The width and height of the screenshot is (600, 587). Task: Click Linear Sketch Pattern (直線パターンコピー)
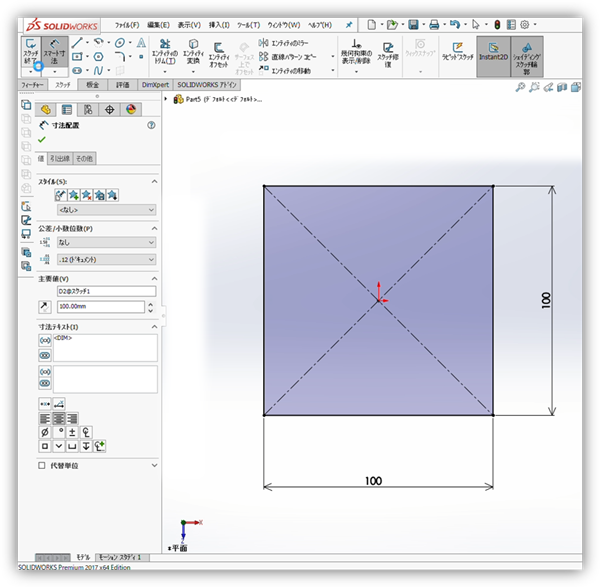click(288, 57)
